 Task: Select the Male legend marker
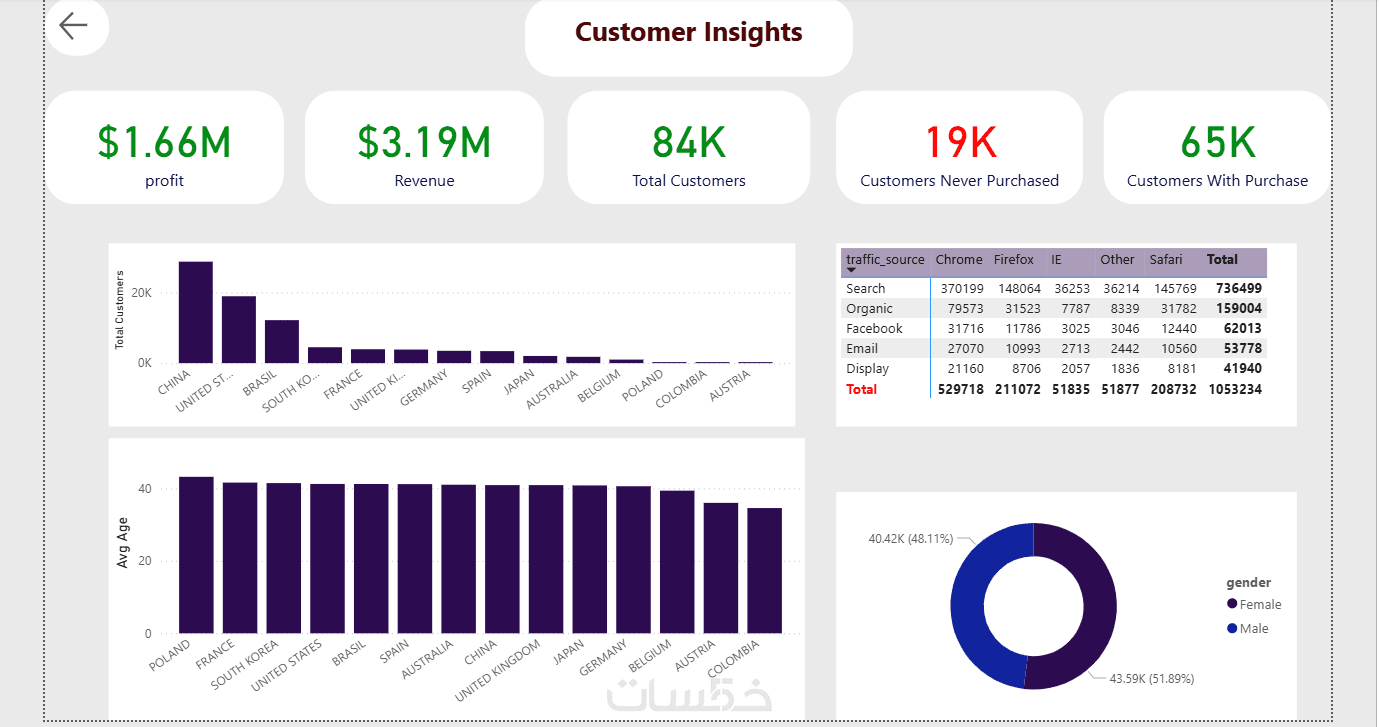coord(1231,628)
